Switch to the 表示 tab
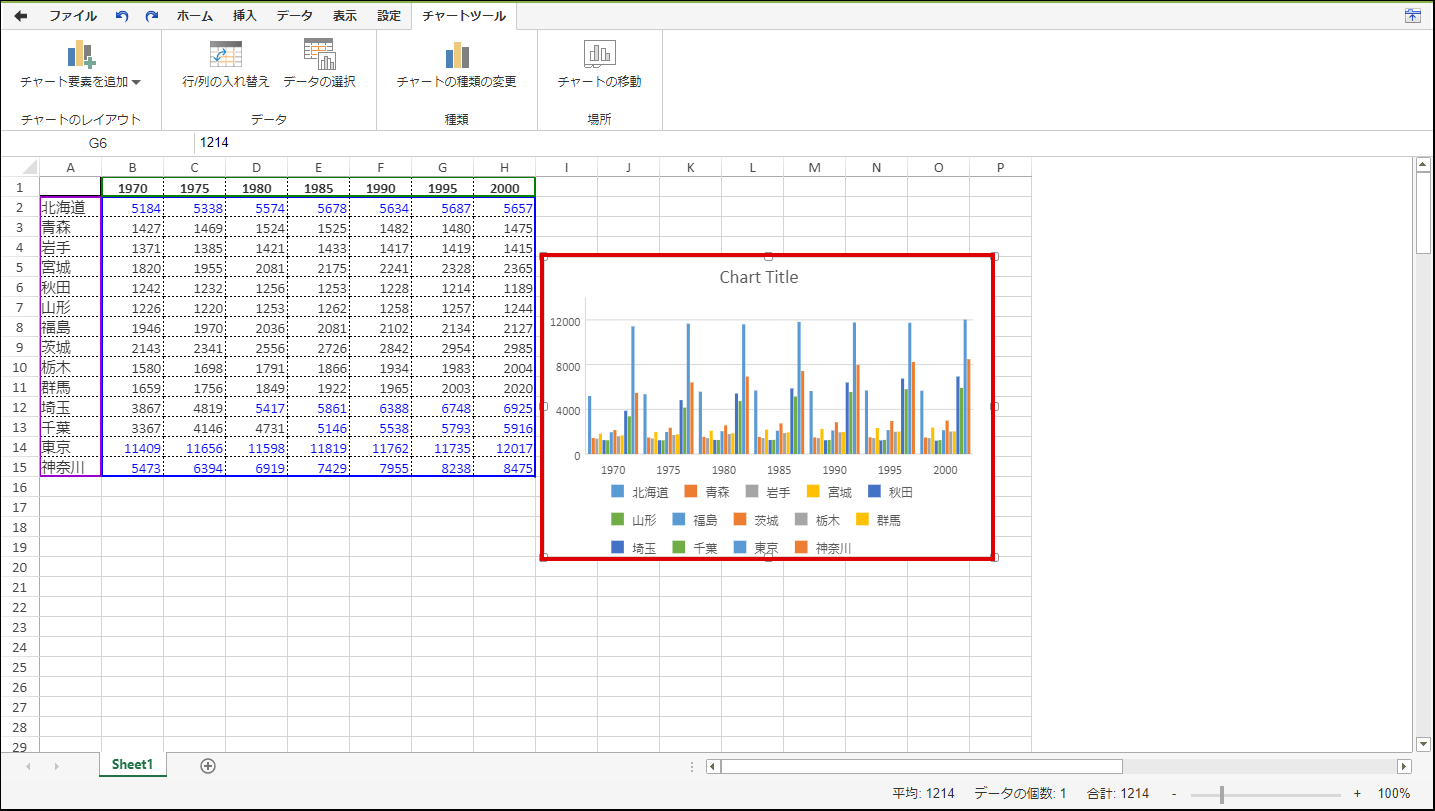The image size is (1435, 811). [345, 16]
